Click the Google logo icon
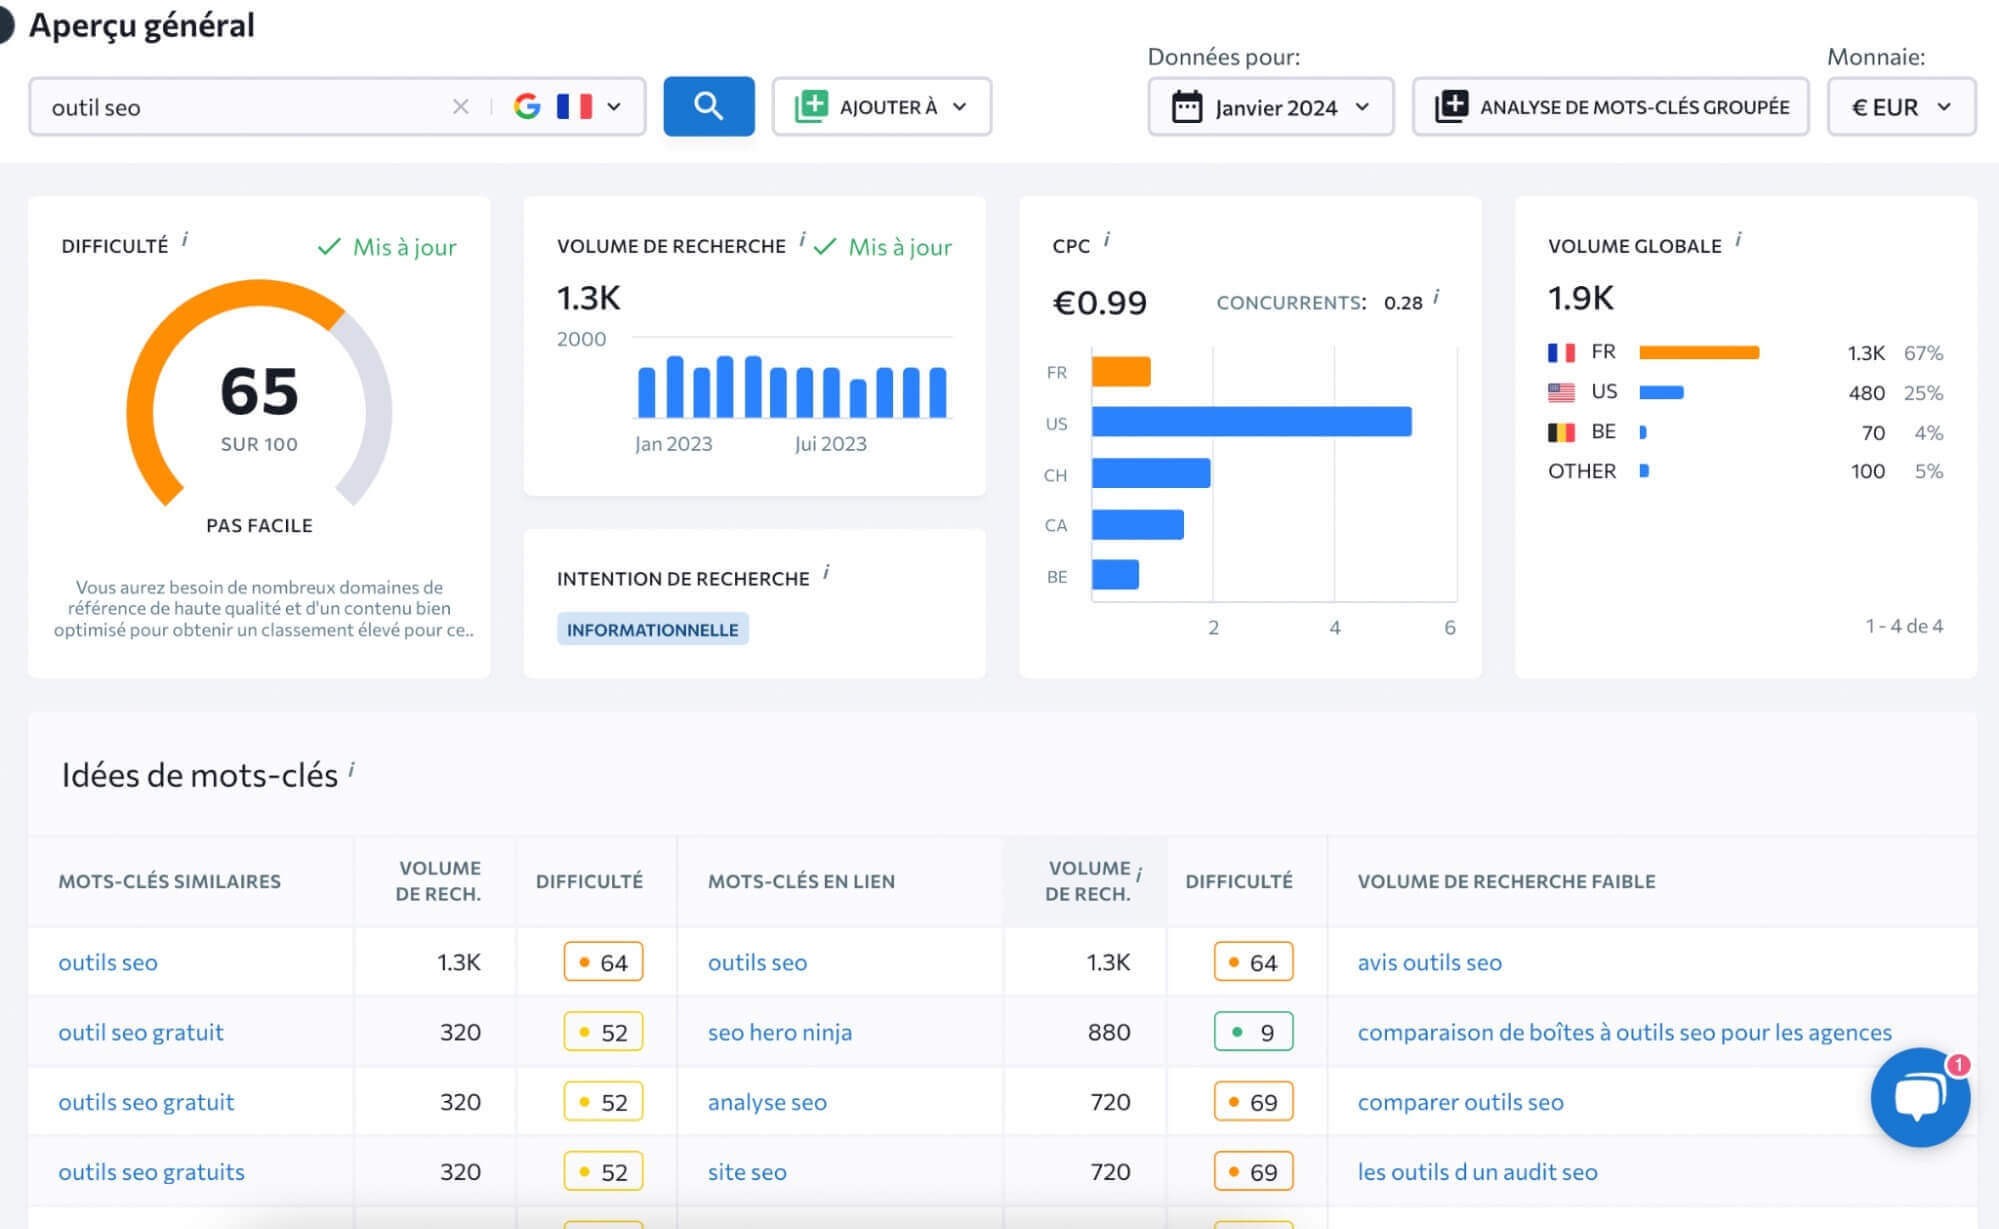 [x=527, y=106]
